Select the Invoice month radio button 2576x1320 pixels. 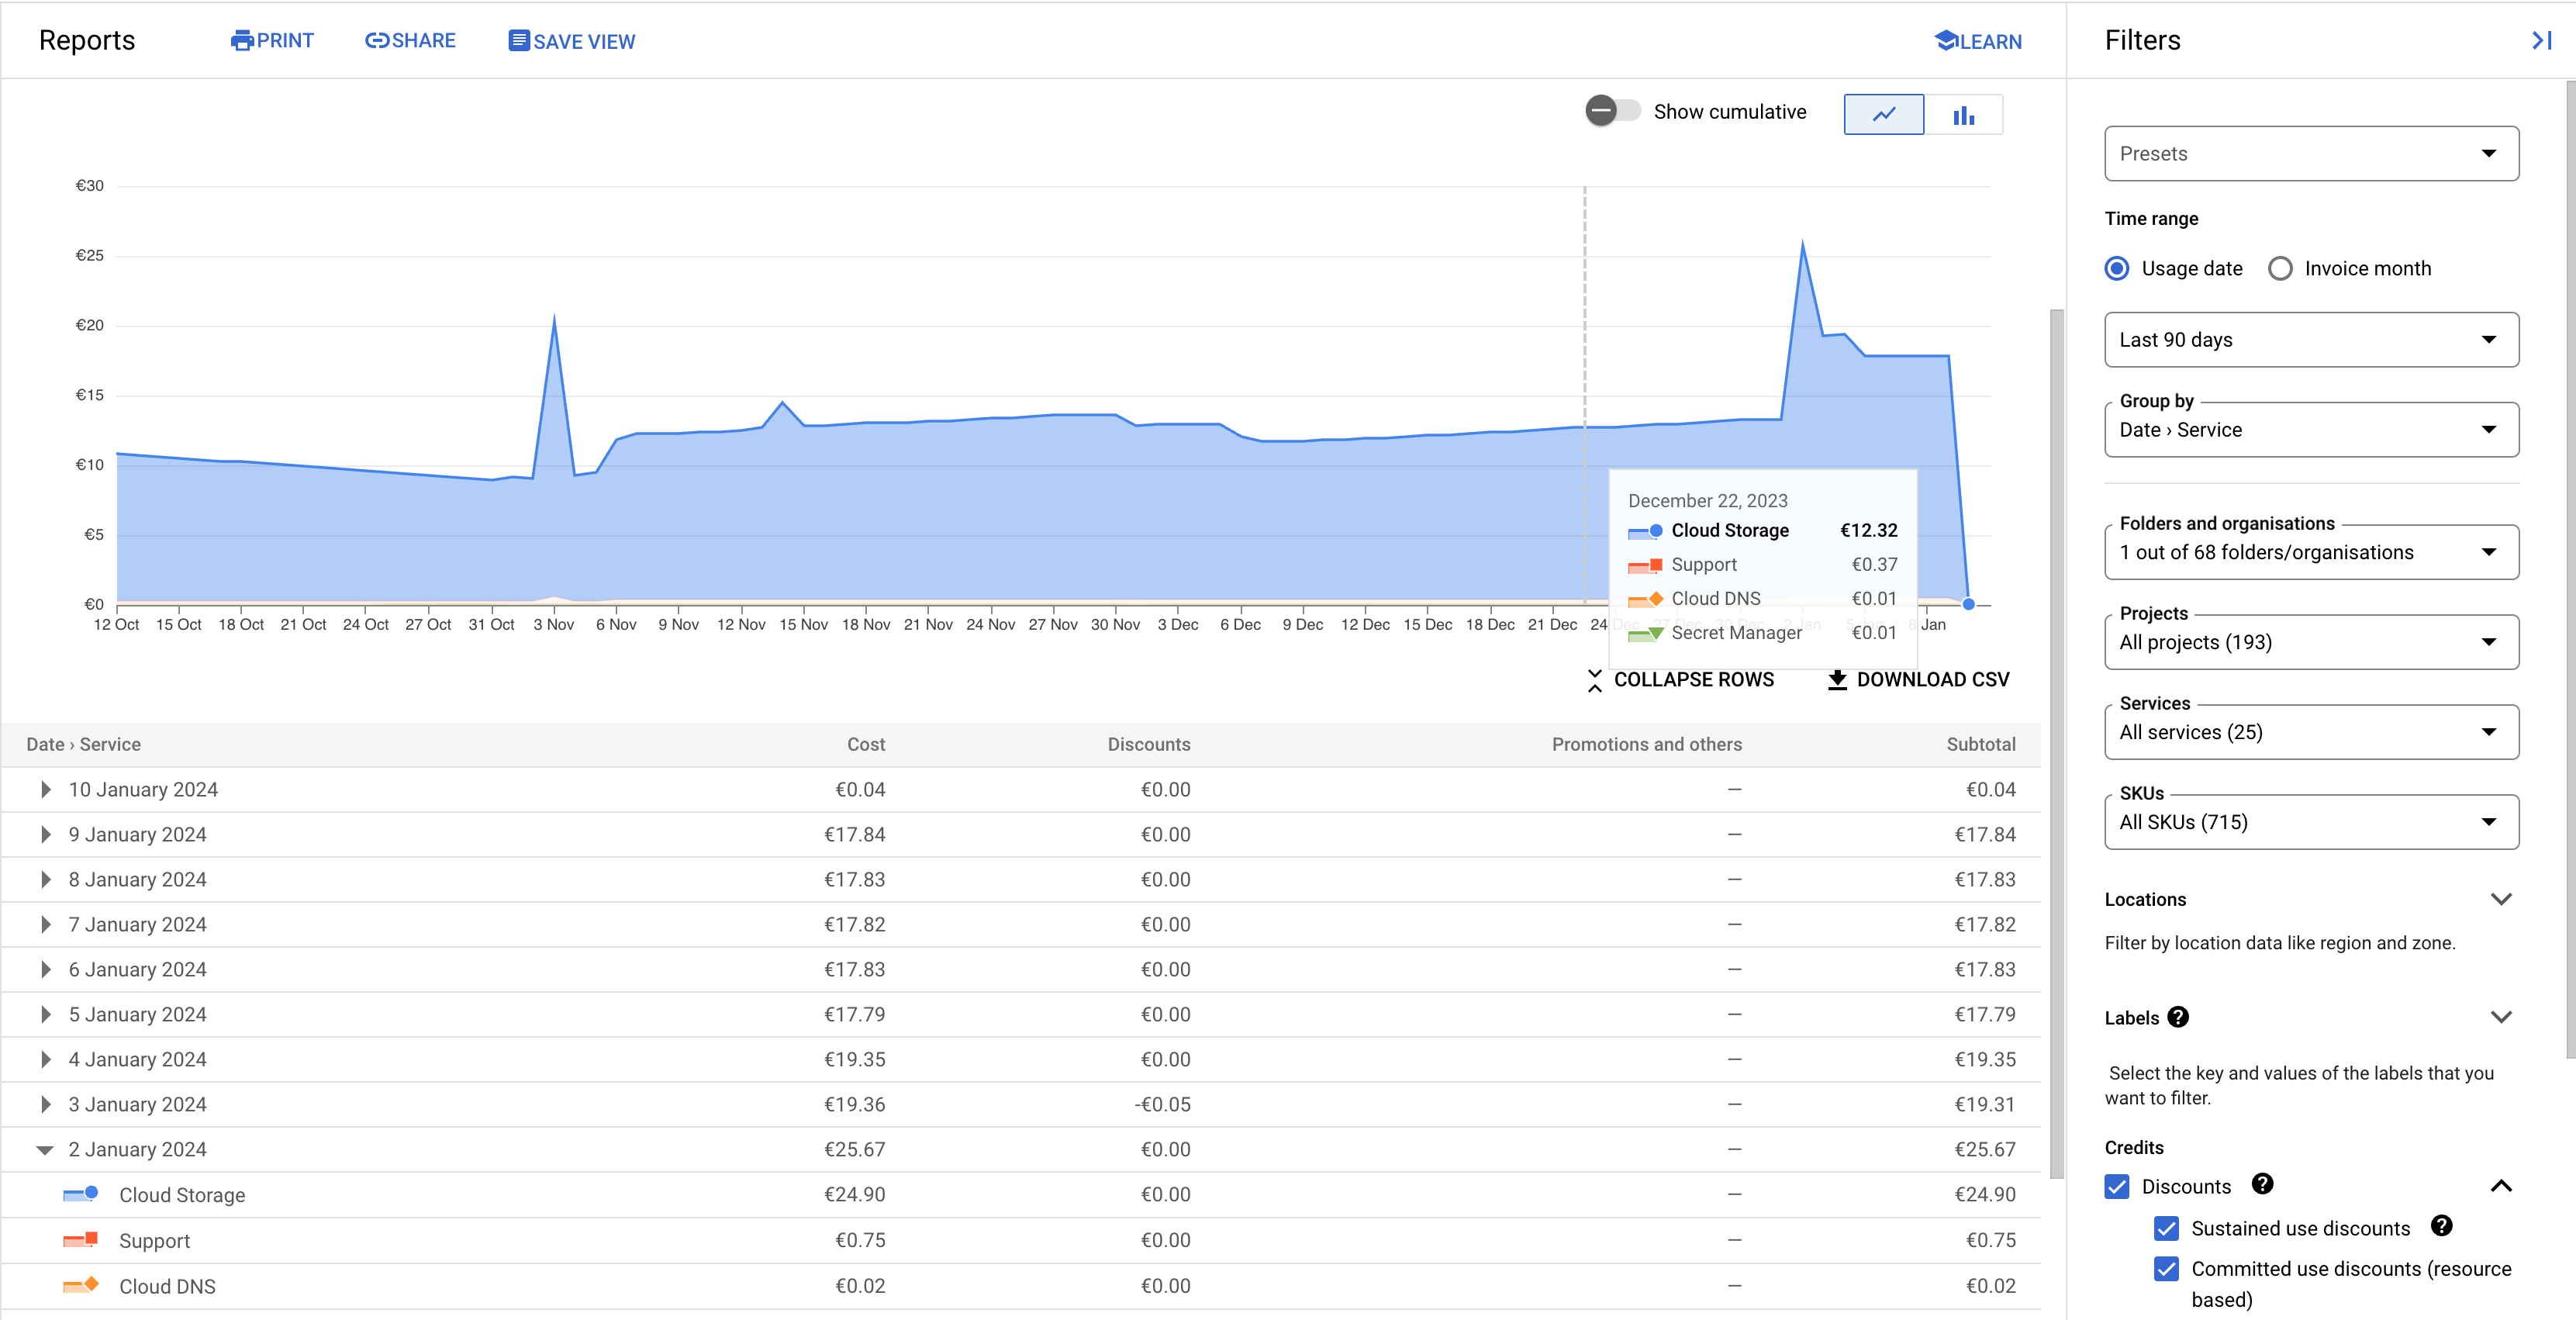point(2280,269)
